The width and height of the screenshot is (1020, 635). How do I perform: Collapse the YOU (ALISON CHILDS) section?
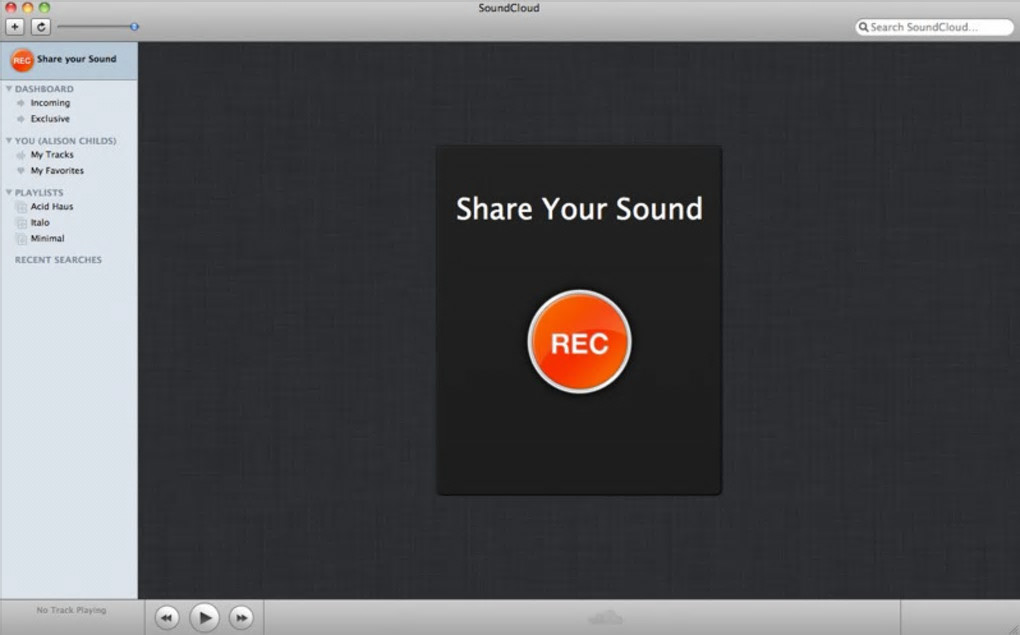(9, 140)
